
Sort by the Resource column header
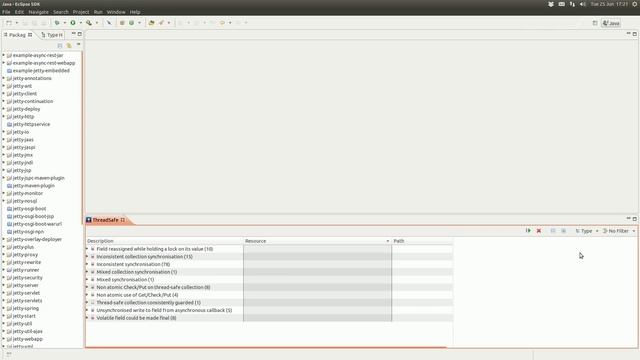(317, 241)
